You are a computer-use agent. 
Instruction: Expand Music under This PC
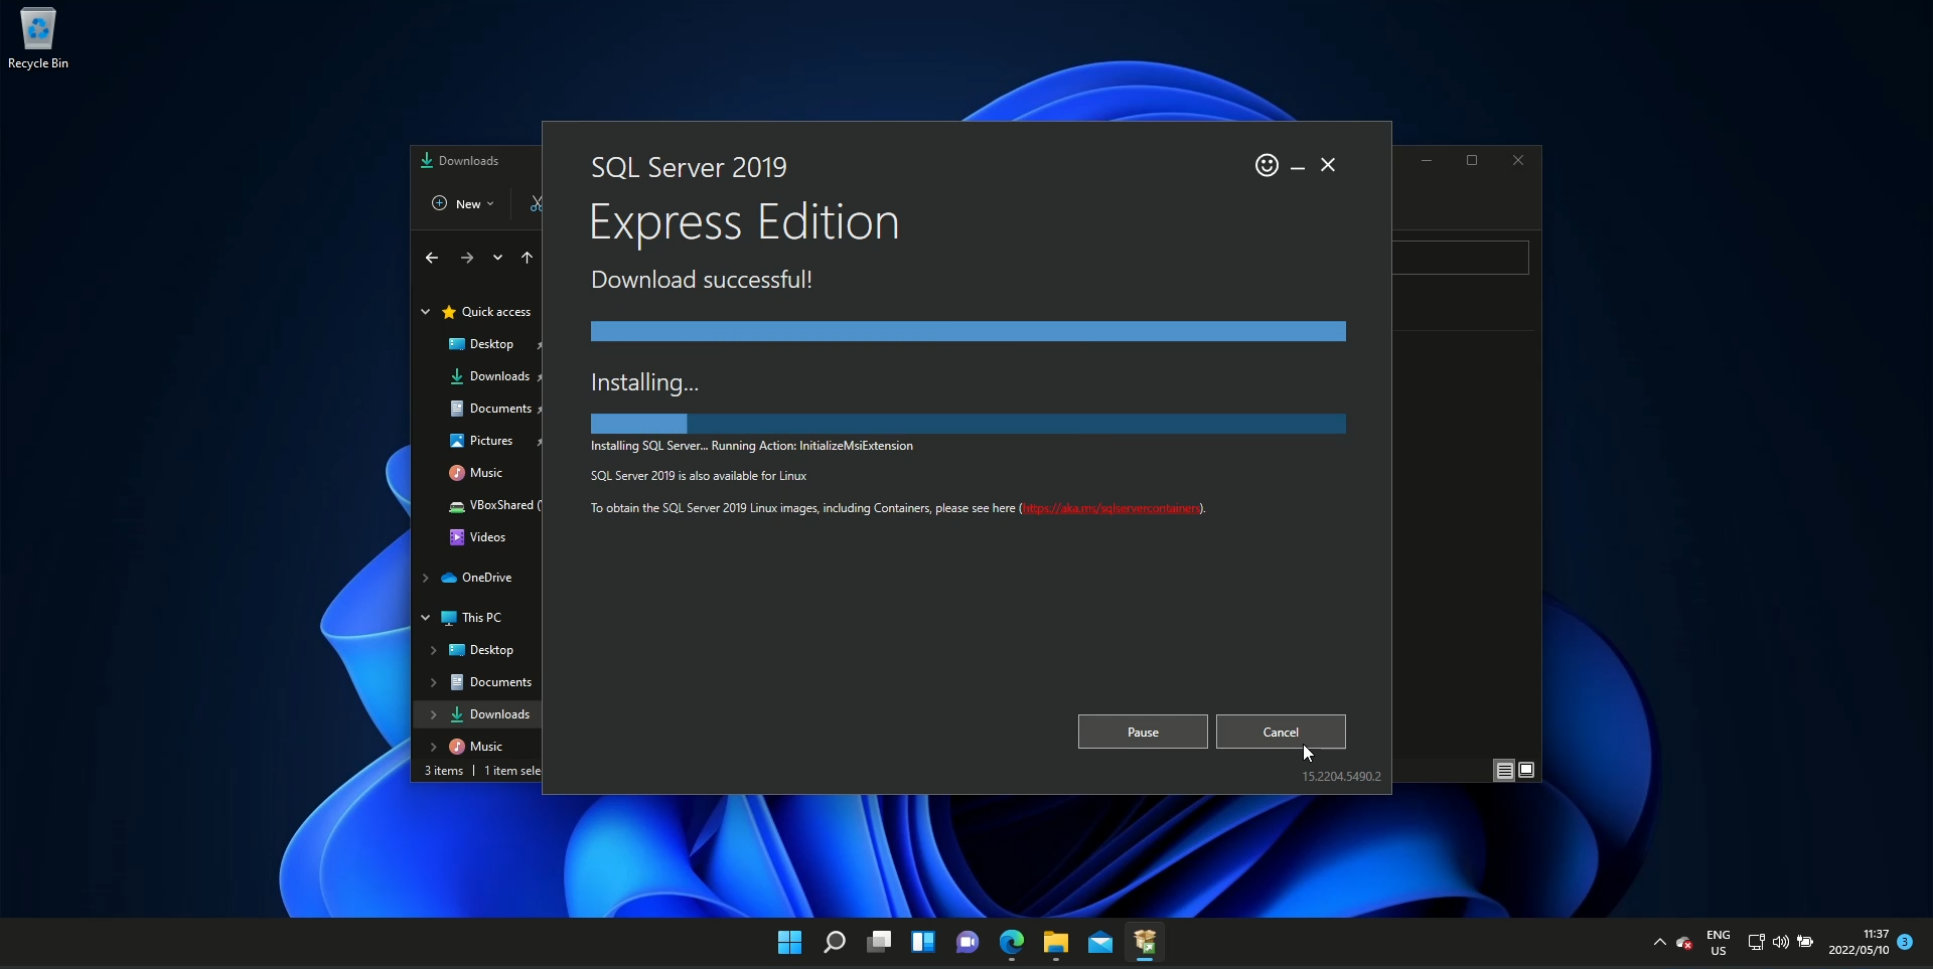(x=433, y=746)
